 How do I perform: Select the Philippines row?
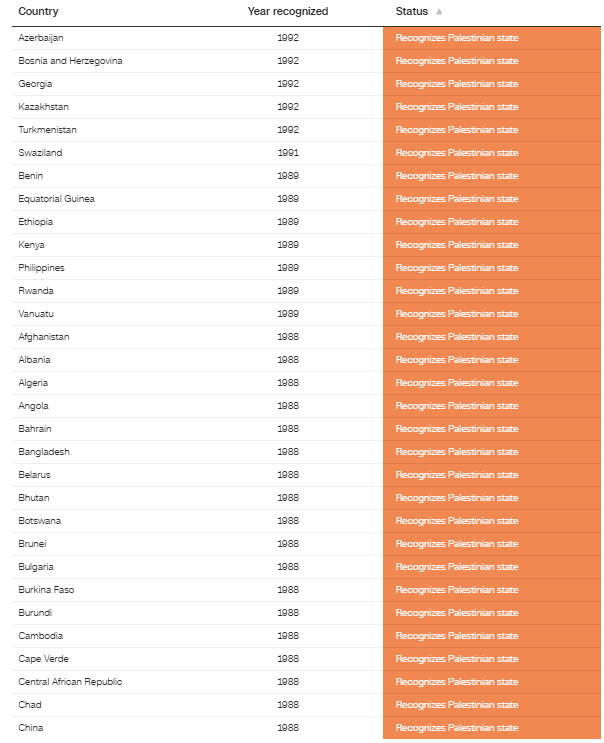click(306, 268)
